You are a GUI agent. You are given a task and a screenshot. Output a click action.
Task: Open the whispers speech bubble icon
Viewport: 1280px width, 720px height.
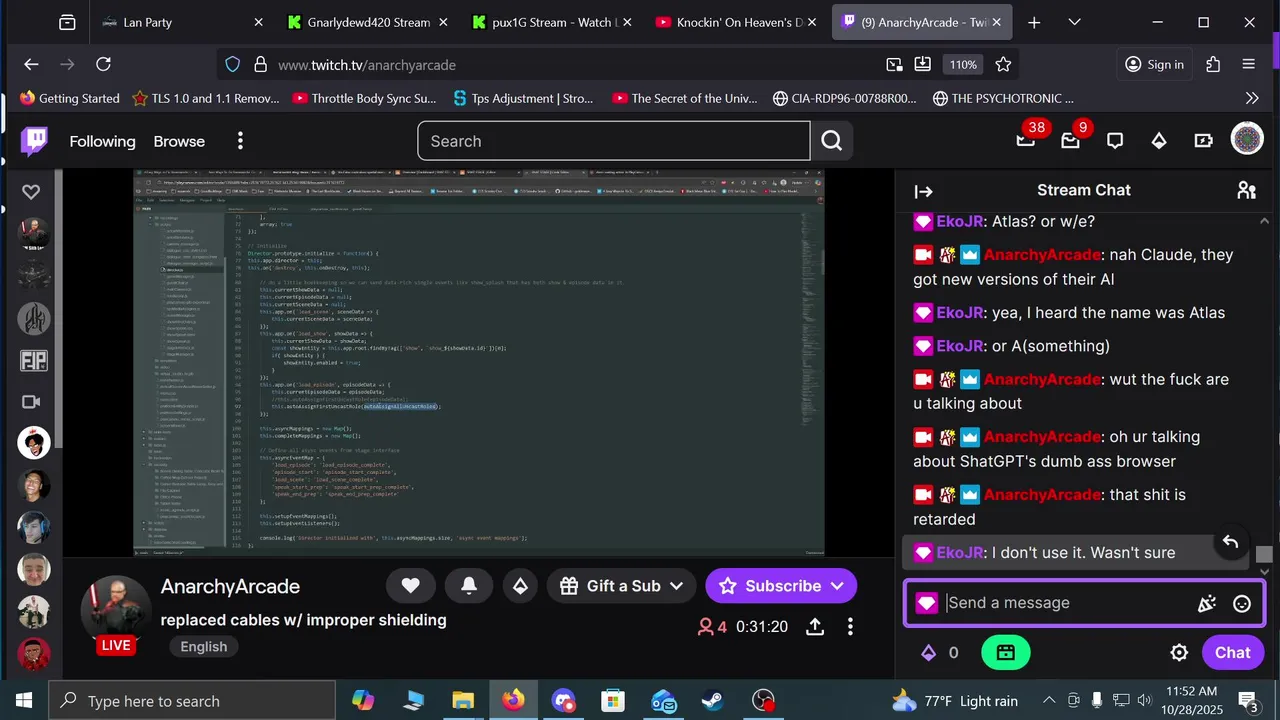click(1115, 141)
